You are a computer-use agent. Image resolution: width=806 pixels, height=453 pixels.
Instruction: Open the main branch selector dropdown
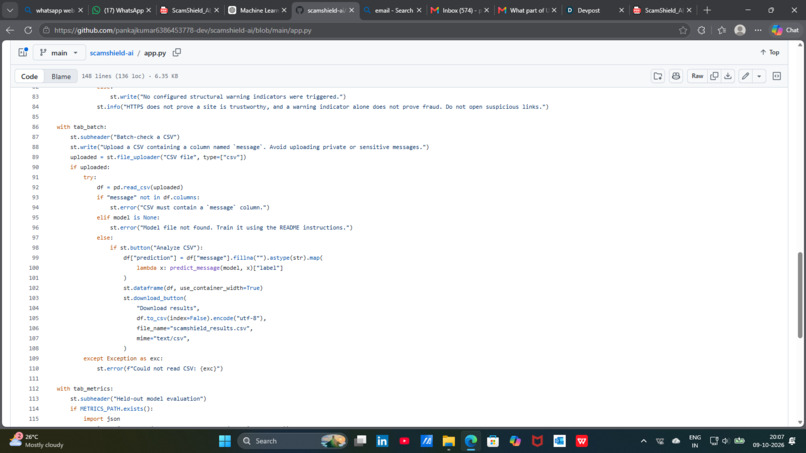pyautogui.click(x=59, y=52)
